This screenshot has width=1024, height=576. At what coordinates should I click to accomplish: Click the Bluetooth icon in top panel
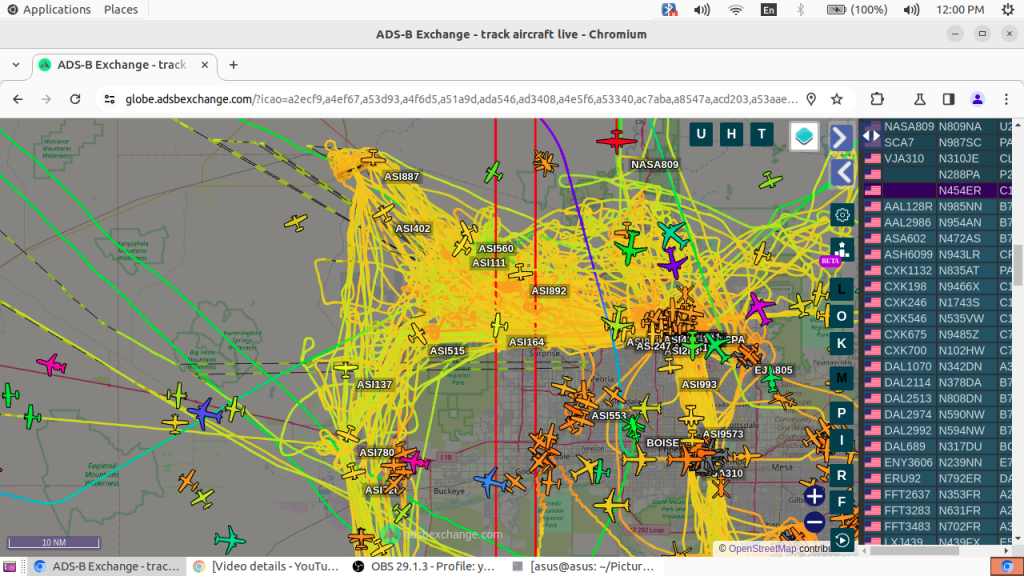click(801, 10)
